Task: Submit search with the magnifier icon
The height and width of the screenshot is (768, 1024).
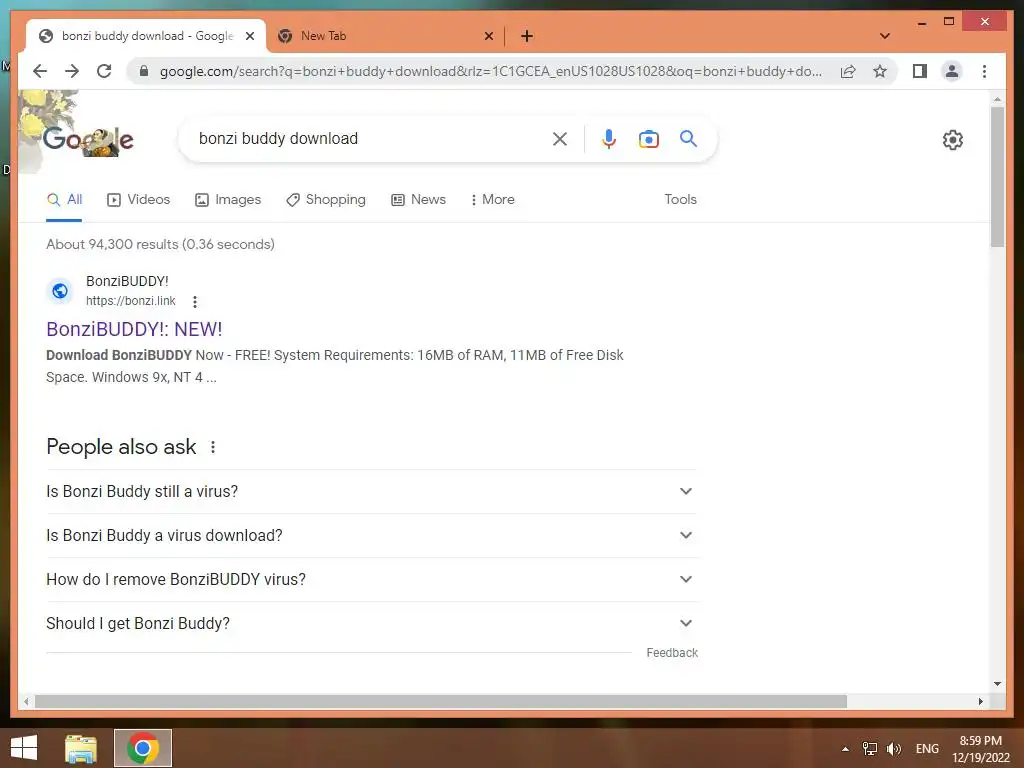Action: 688,138
